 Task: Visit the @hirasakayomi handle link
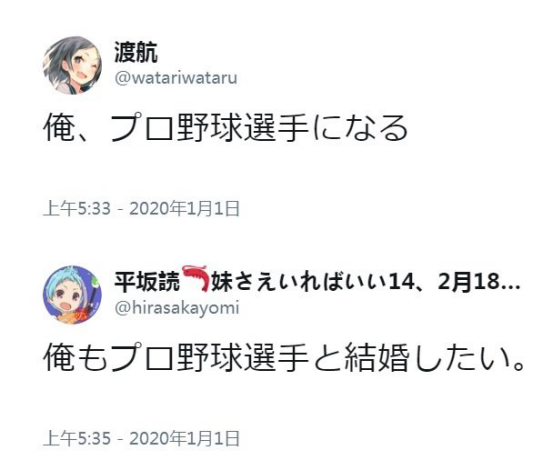pyautogui.click(x=177, y=308)
